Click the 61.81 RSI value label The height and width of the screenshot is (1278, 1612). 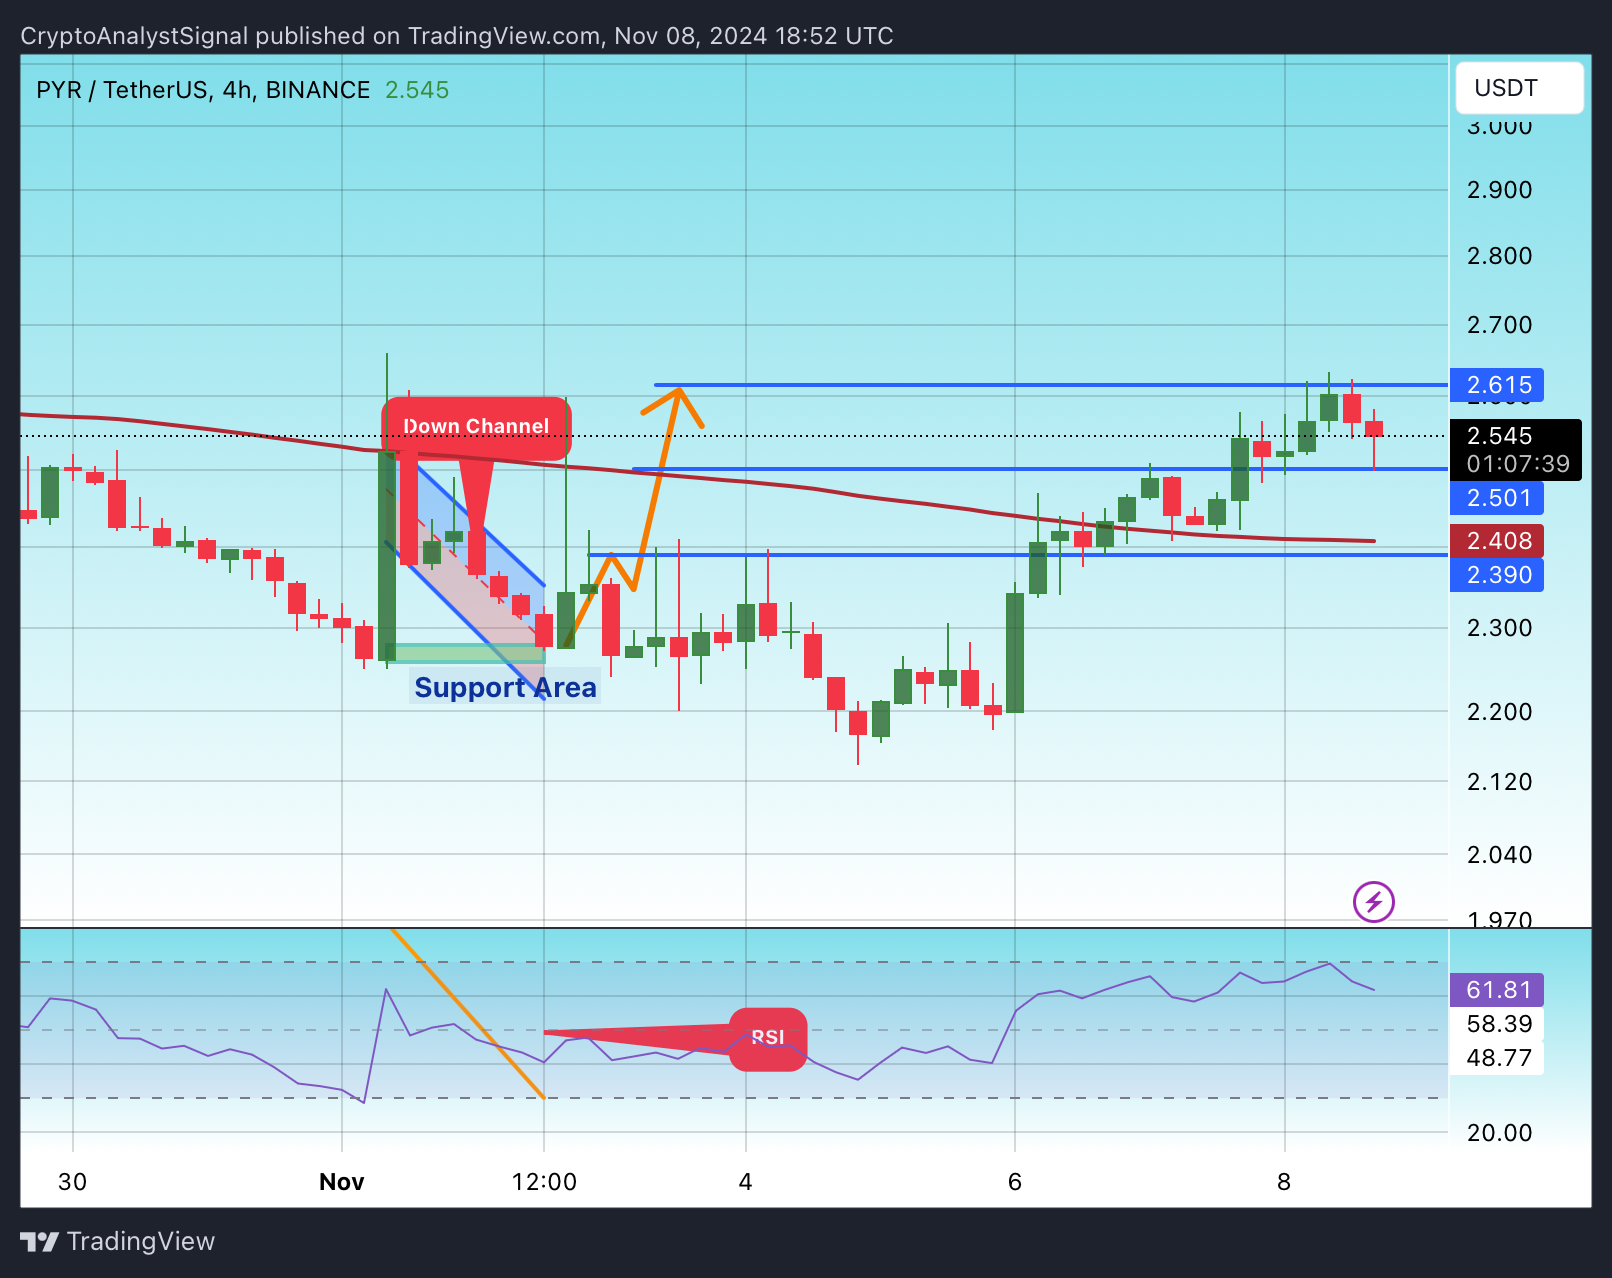(1497, 990)
